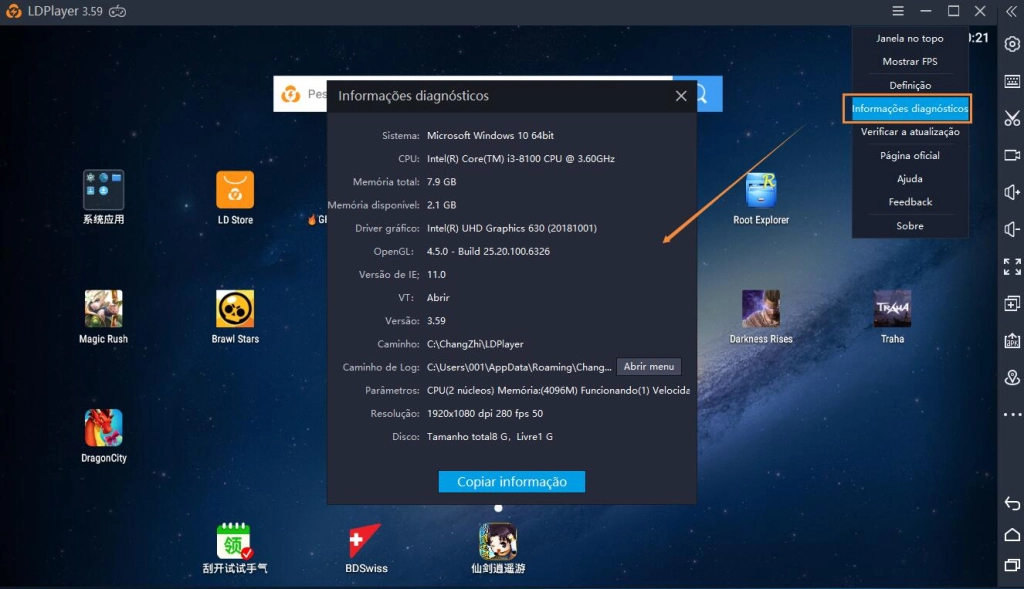
Task: Open 'Página oficial' menu entry
Action: (910, 155)
